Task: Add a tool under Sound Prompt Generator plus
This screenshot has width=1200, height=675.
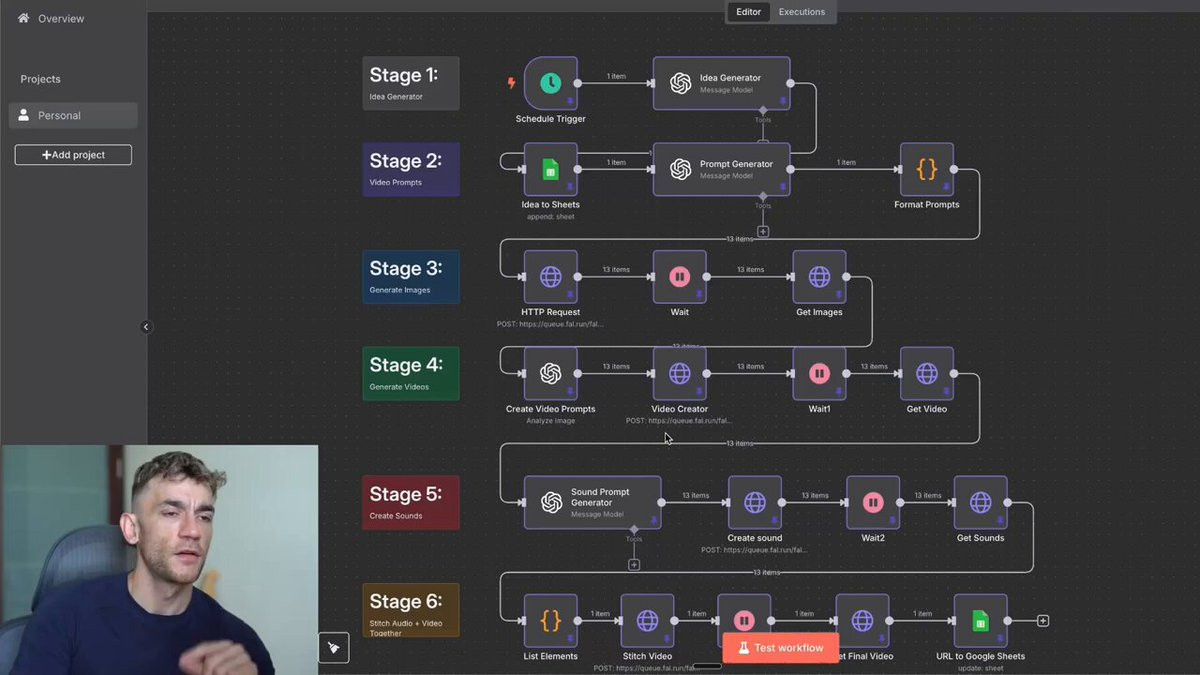Action: tap(634, 564)
